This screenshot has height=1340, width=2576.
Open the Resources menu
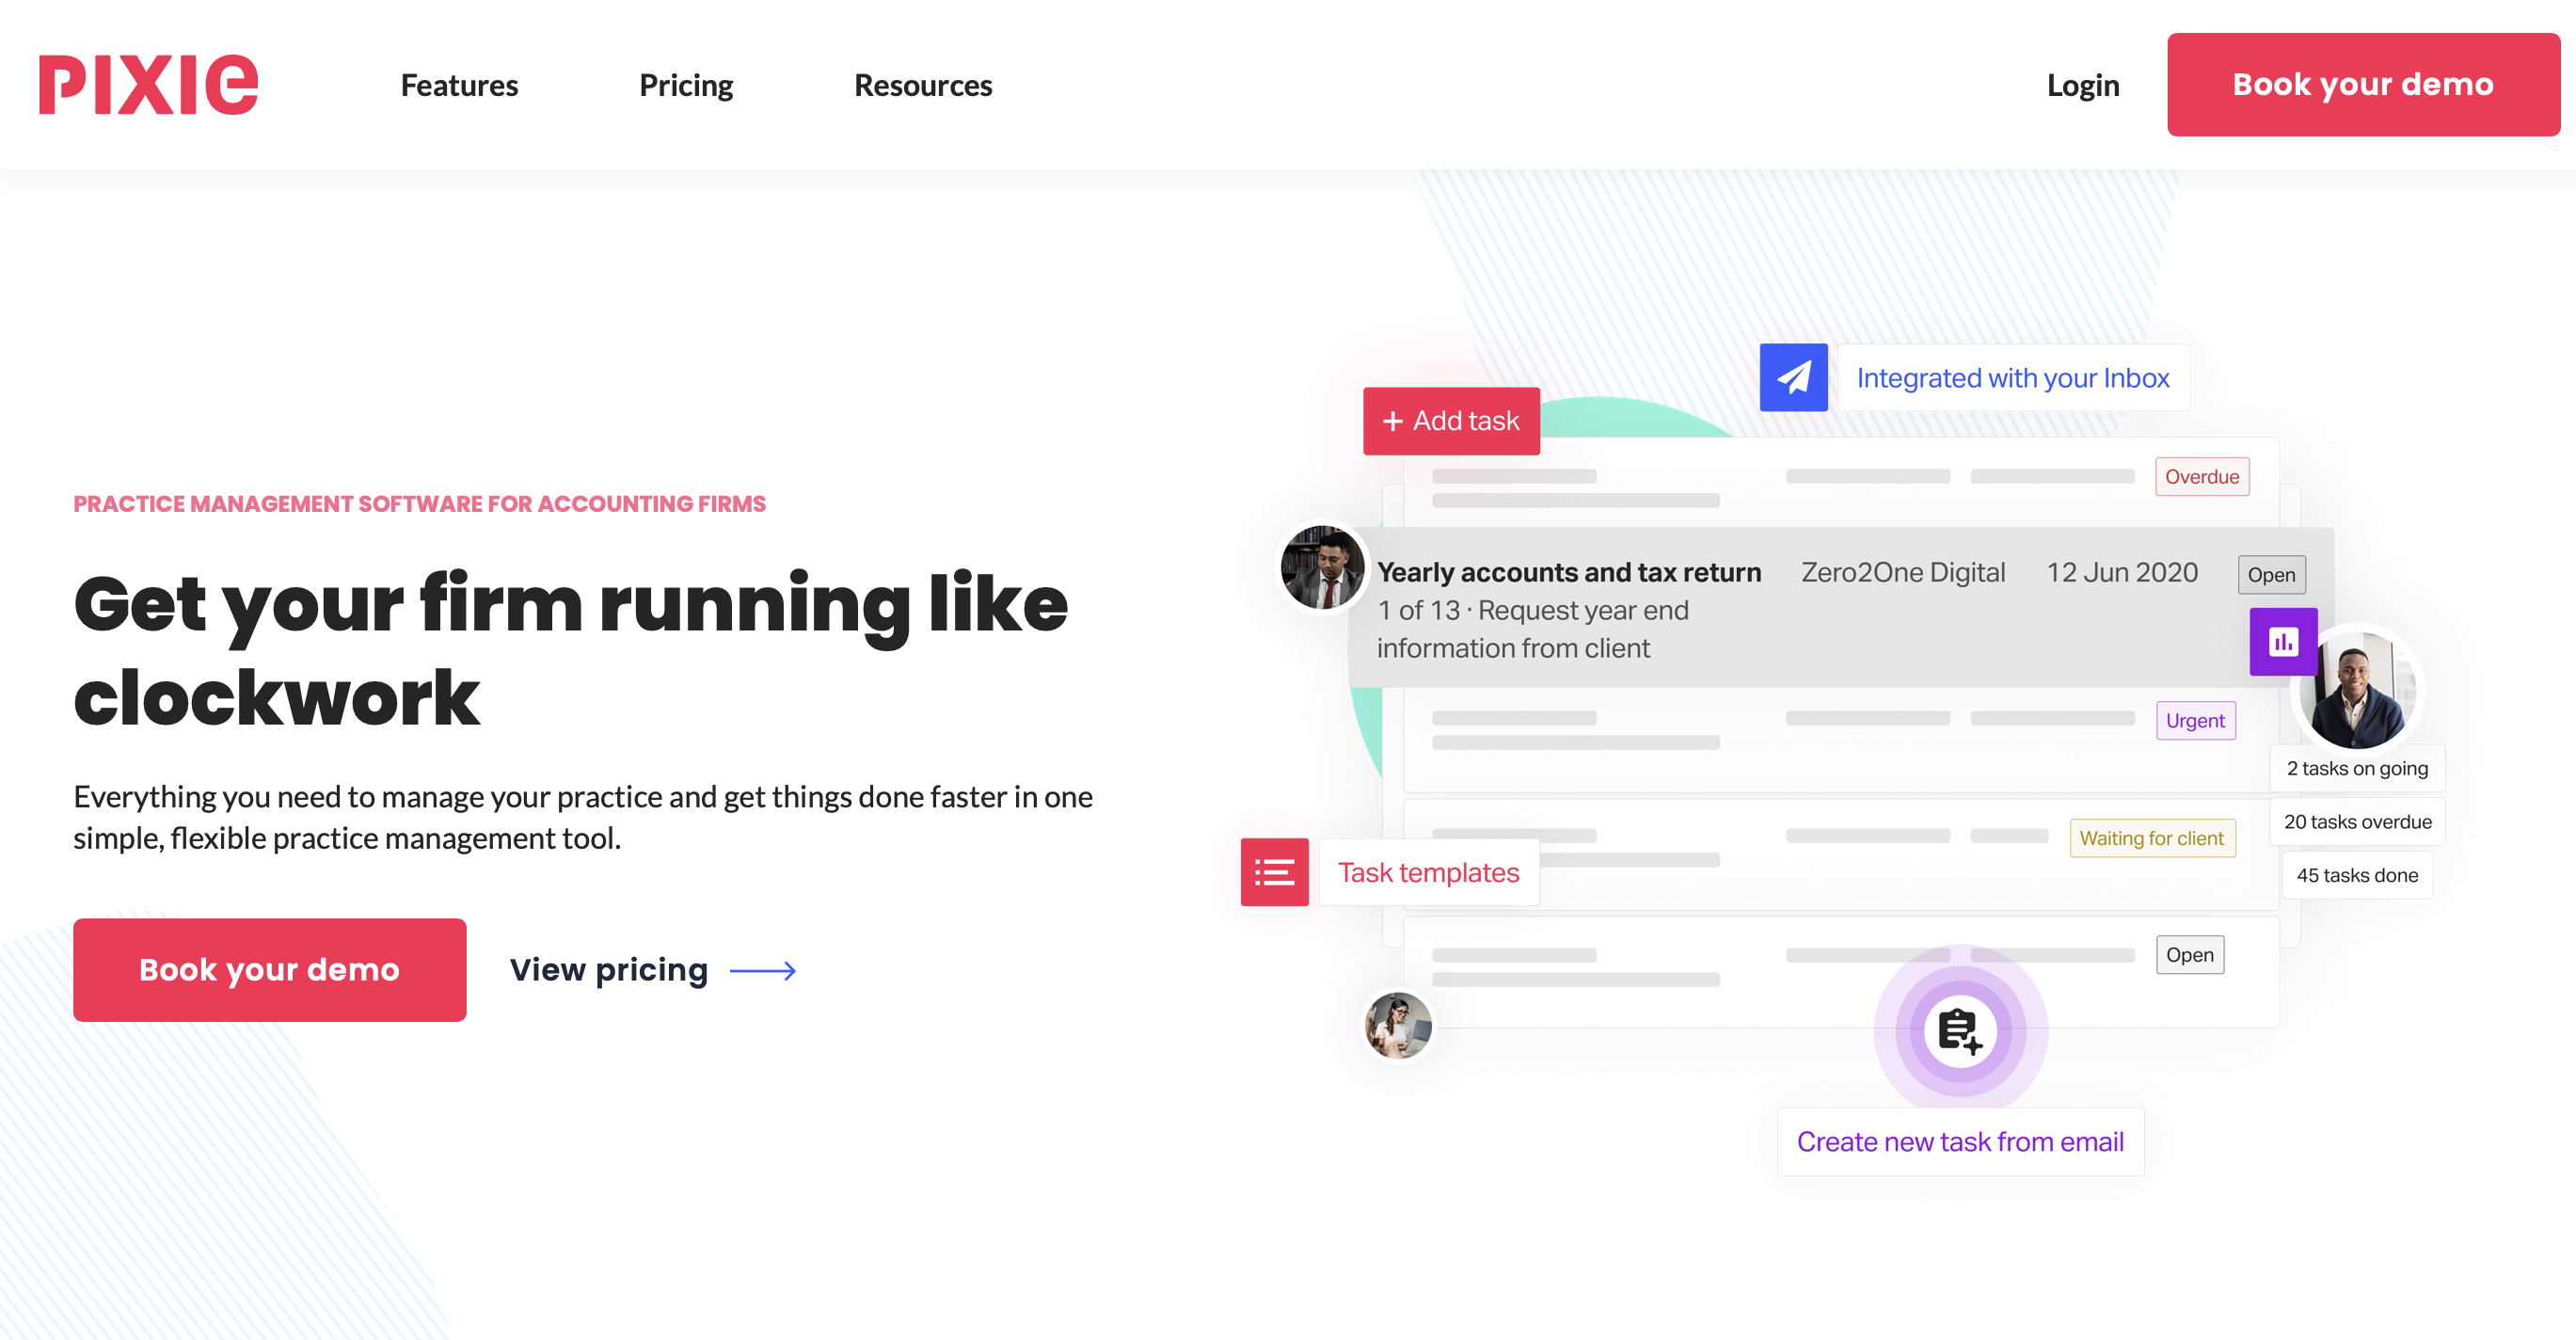(922, 85)
